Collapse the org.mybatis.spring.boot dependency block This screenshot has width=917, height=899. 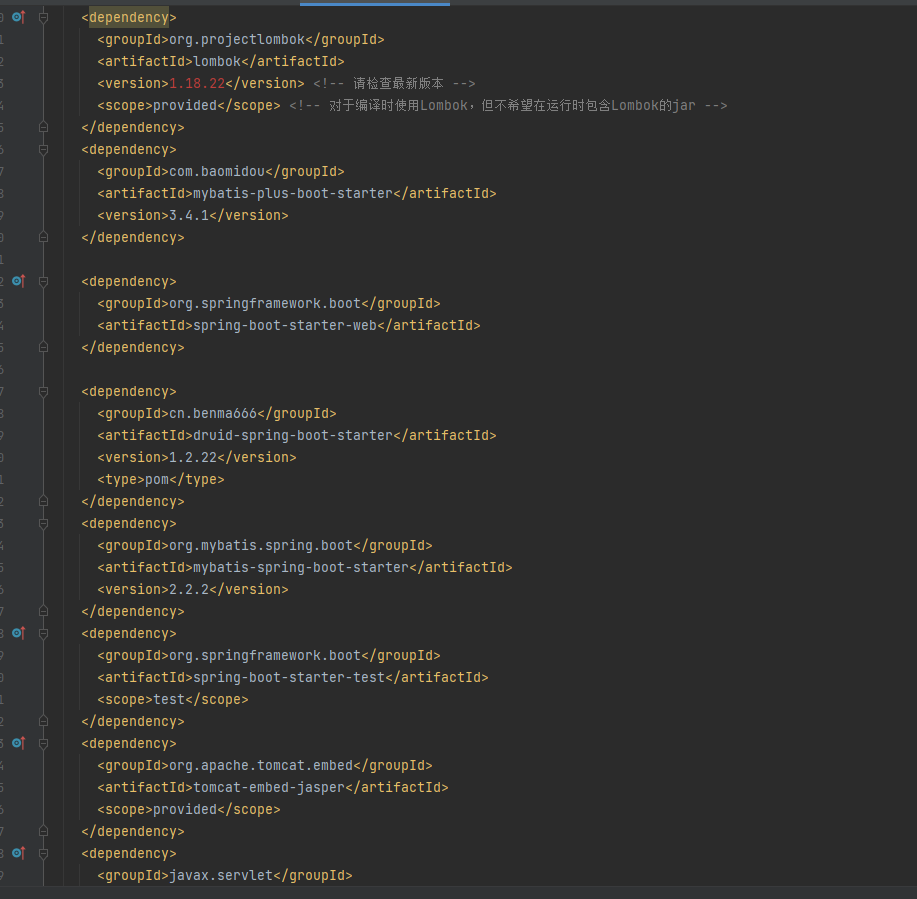pos(43,523)
